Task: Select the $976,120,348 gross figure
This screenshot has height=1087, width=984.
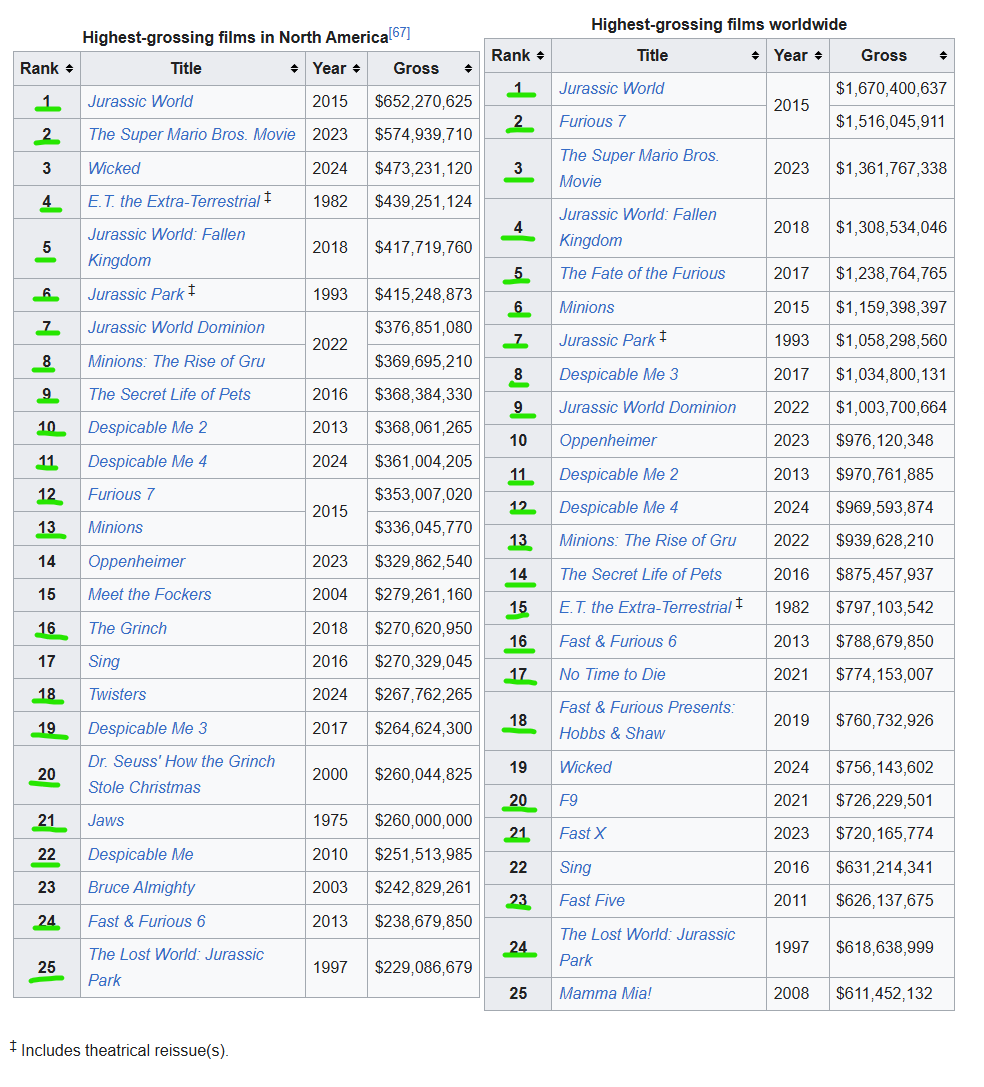Action: [885, 441]
